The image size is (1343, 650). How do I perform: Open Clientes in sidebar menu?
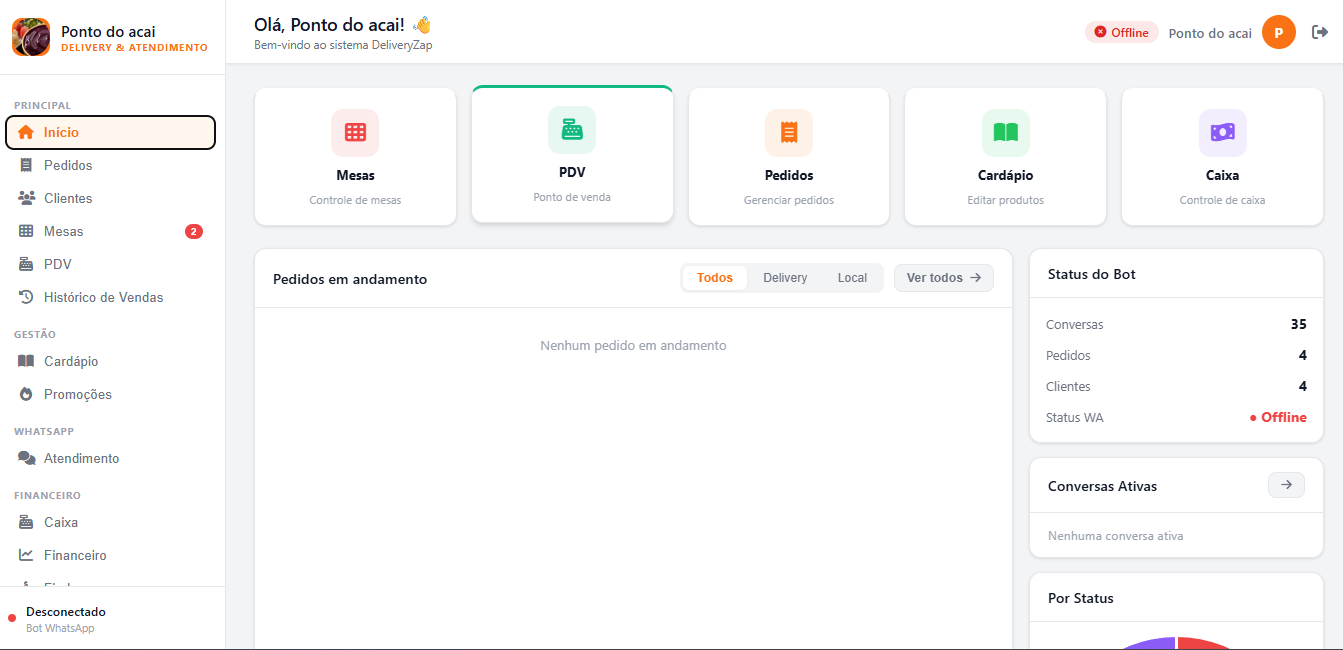pyautogui.click(x=110, y=198)
